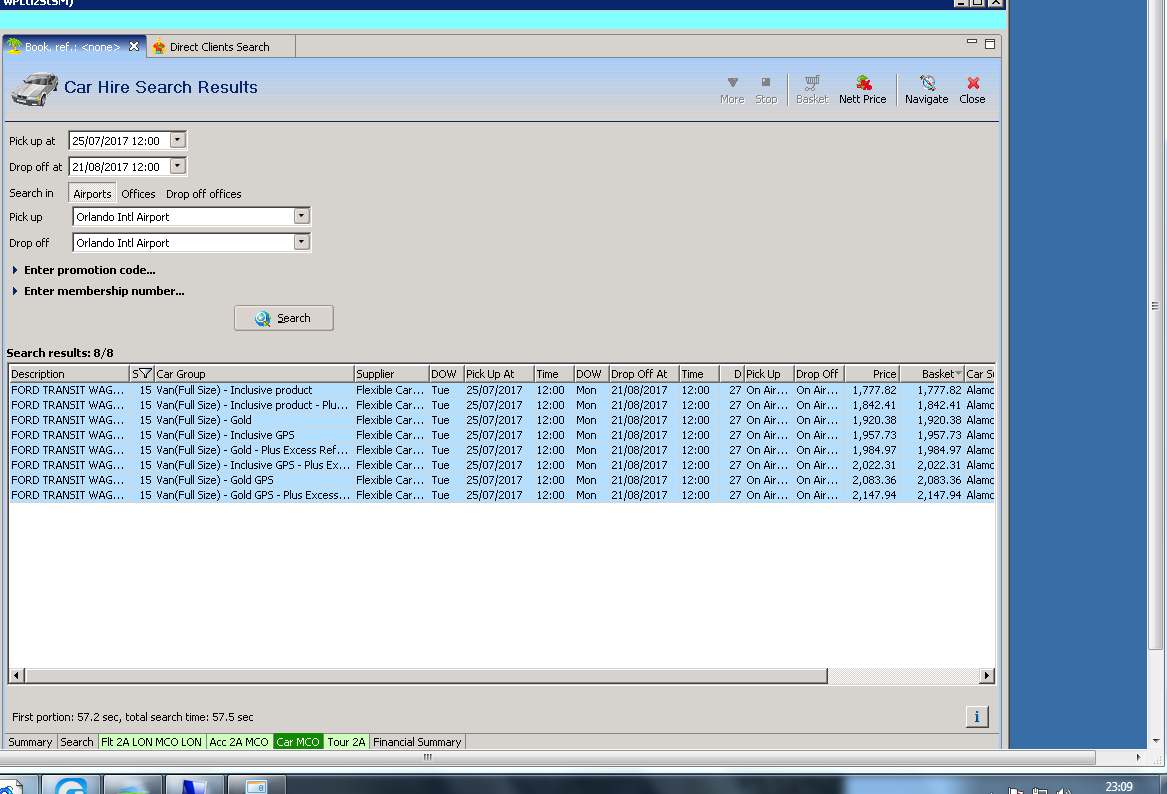The width and height of the screenshot is (1167, 794).
Task: Select Airports search-in option
Action: 92,194
